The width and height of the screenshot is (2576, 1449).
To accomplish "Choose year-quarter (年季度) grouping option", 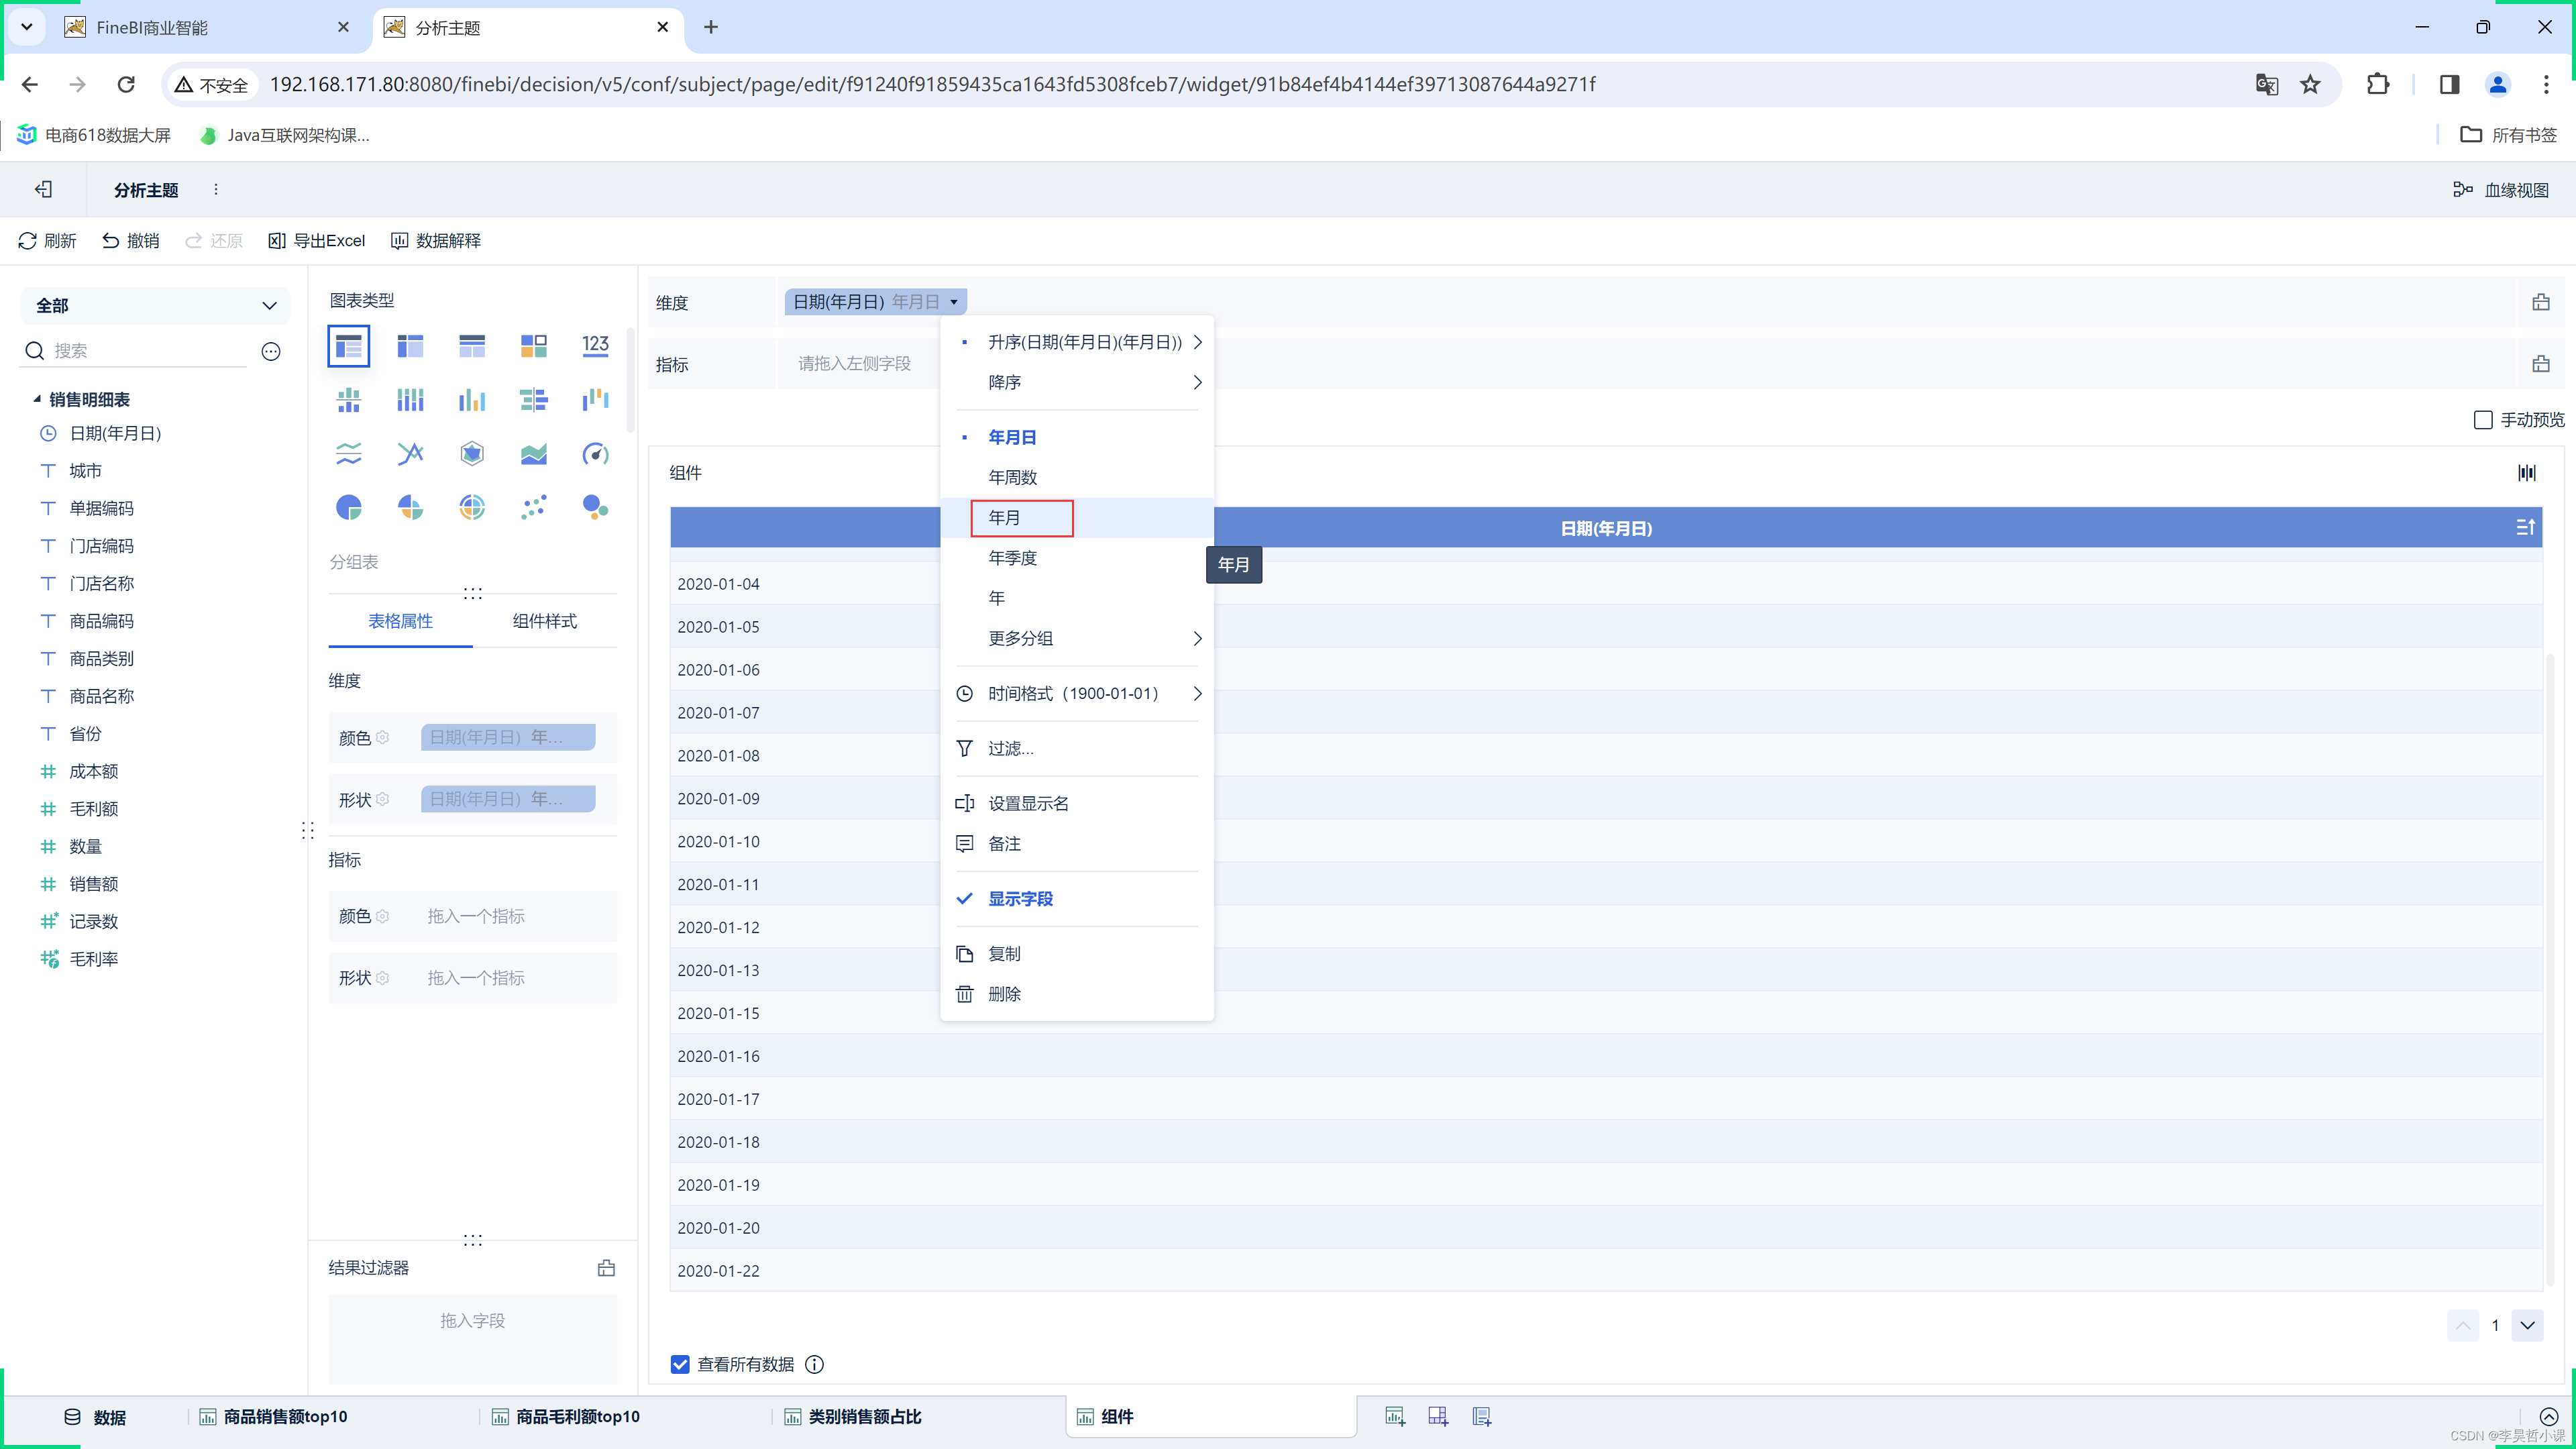I will [1077, 558].
